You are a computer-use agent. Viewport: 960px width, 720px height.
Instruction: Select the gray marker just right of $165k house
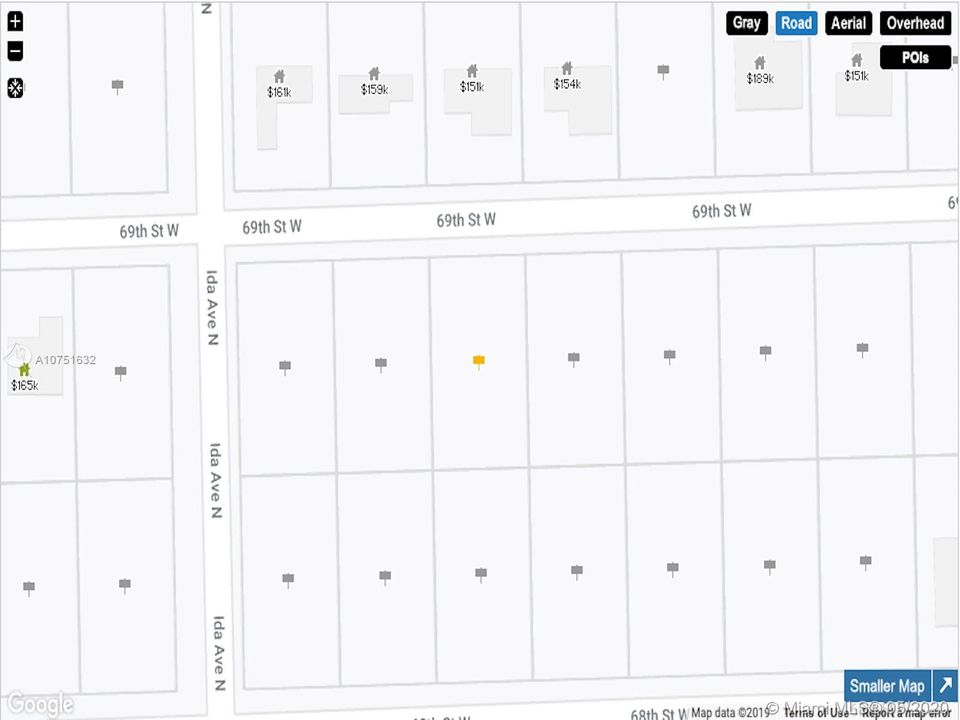tap(121, 373)
